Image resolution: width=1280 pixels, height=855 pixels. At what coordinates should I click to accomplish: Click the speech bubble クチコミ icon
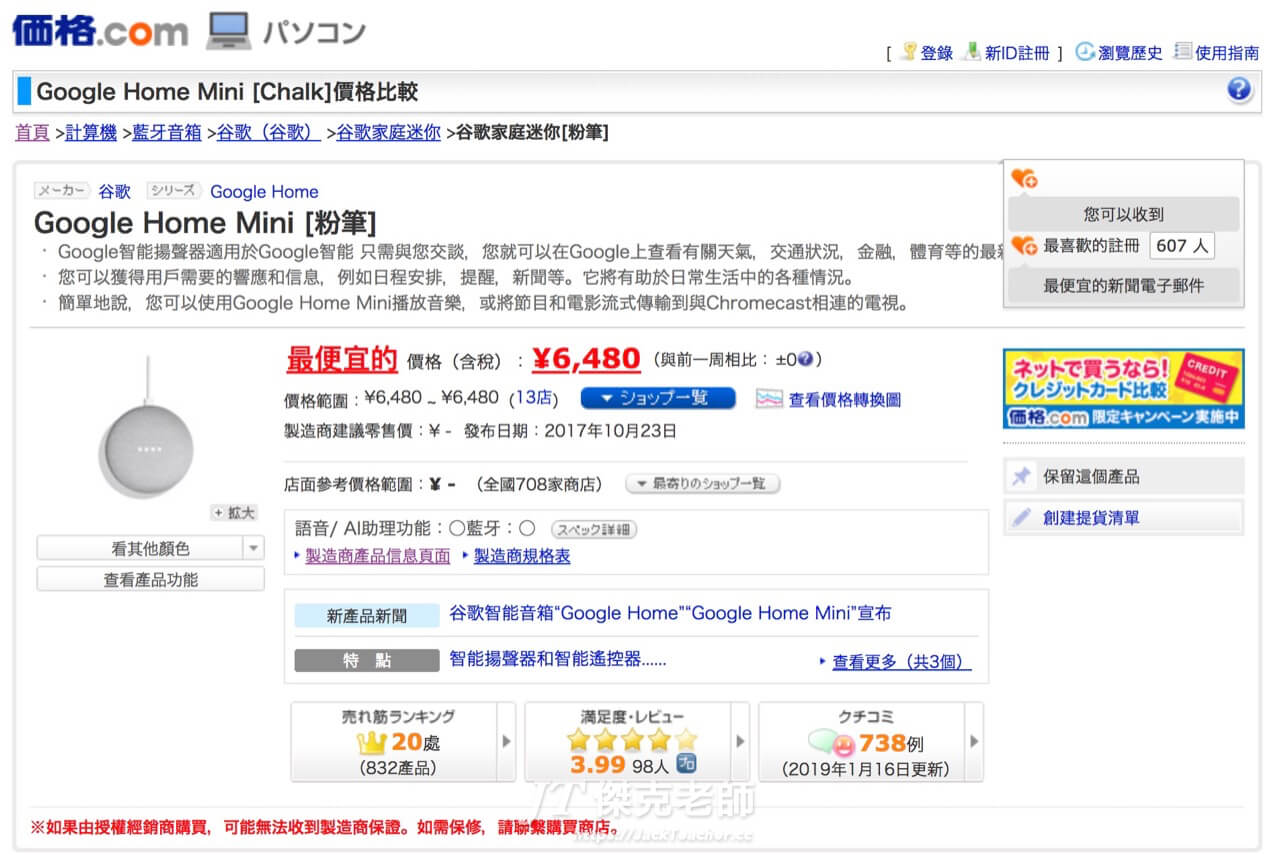pyautogui.click(x=832, y=743)
